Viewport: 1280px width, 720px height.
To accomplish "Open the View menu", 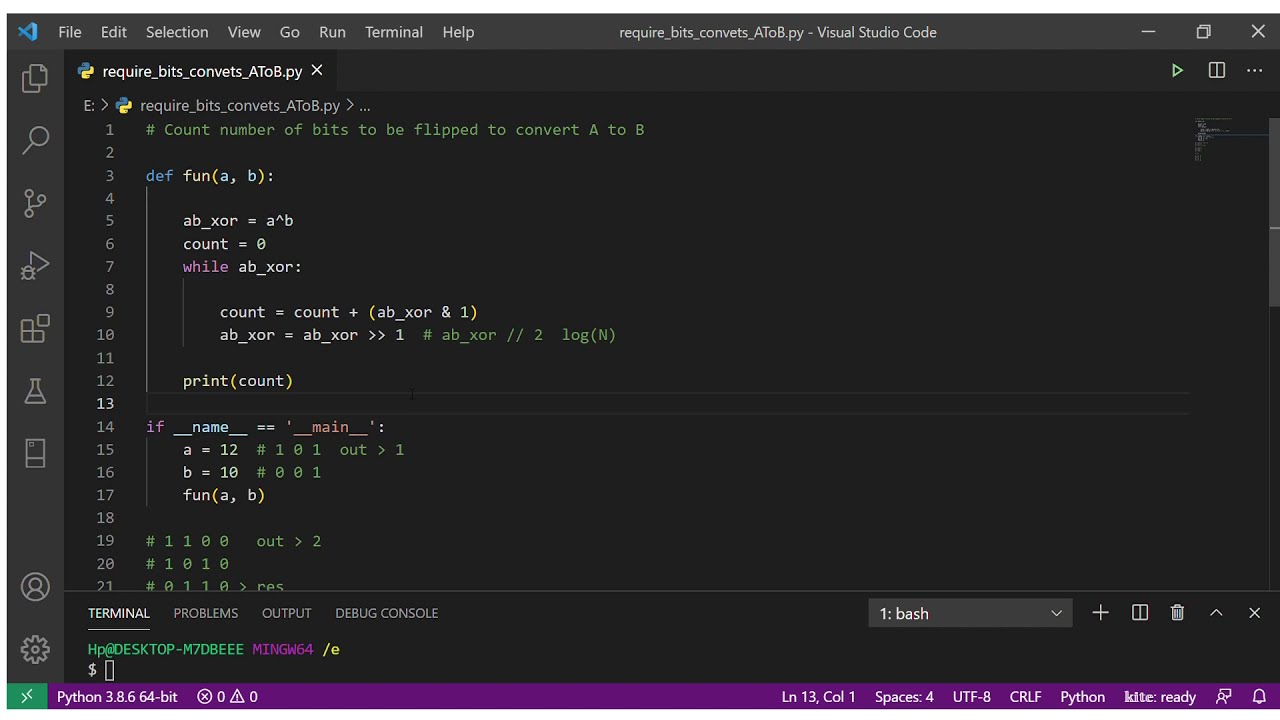I will pos(244,32).
